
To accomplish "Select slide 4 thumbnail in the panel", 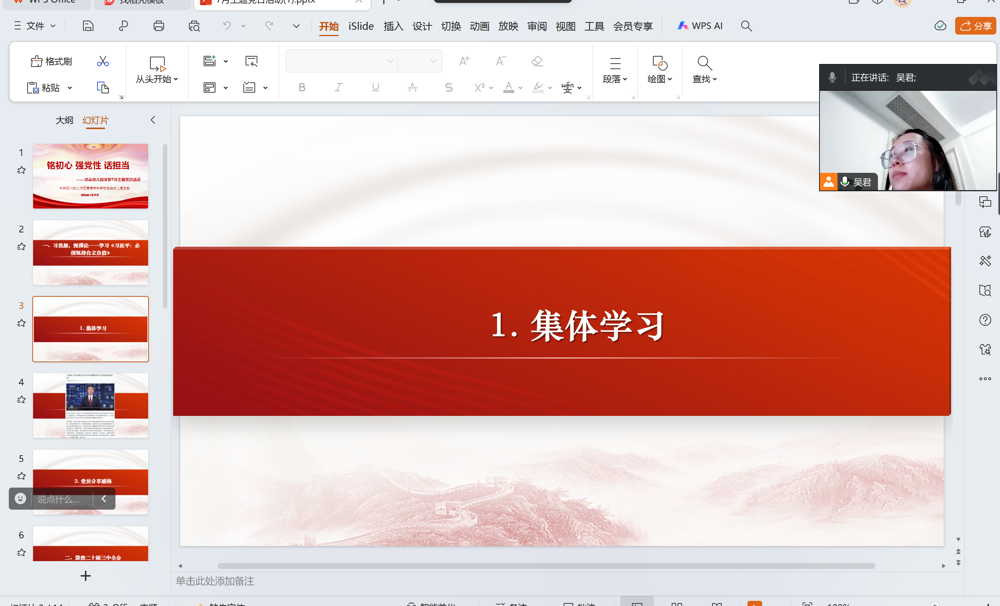I will [90, 405].
